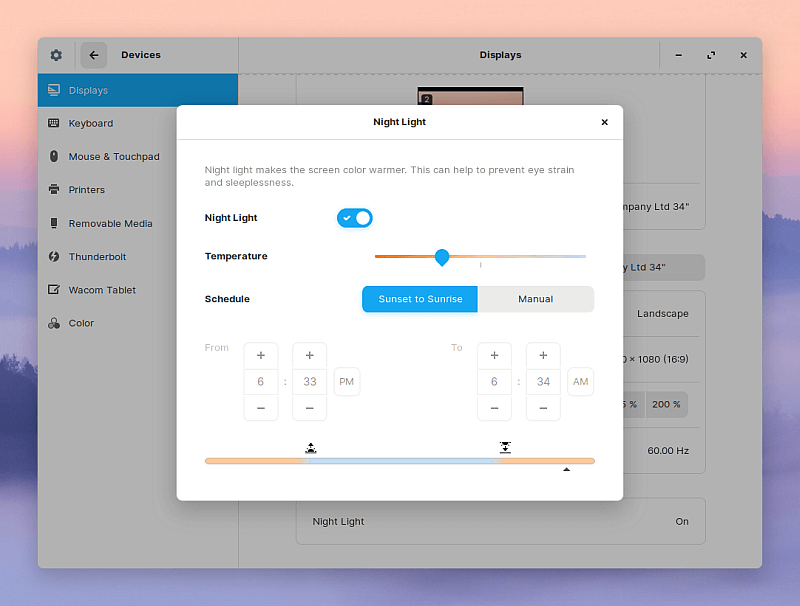Select Wacom Tablet settings

pyautogui.click(x=102, y=290)
